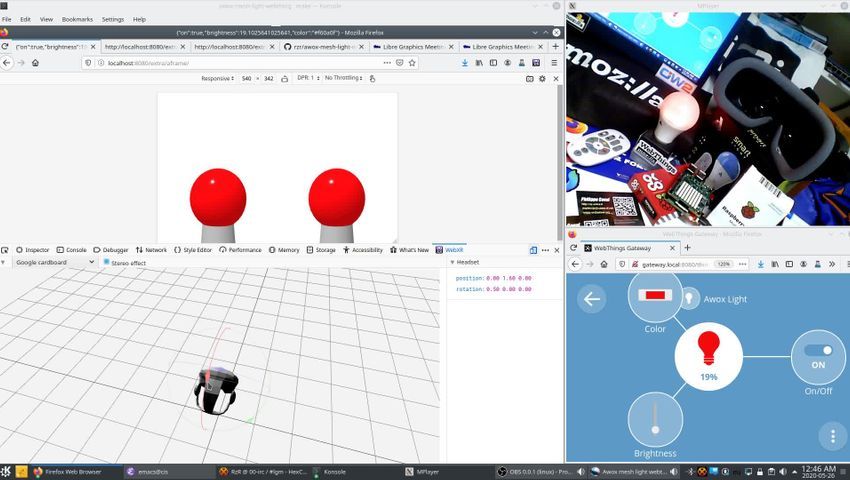Screen dimensions: 850x480
Task: Click the Awox Light bulb icon
Action: [x=690, y=298]
